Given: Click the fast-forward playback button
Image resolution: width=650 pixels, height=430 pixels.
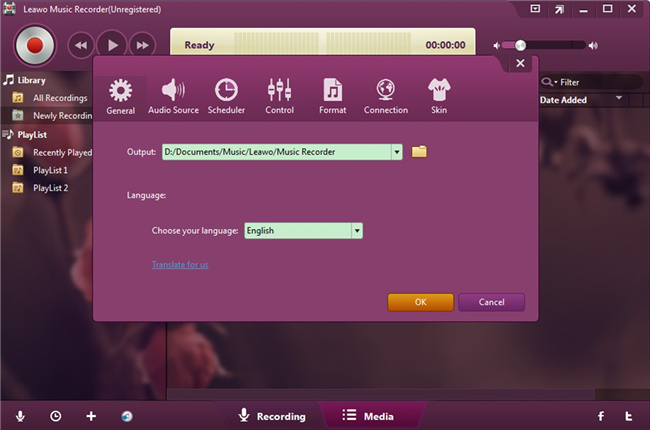Looking at the screenshot, I should point(142,45).
